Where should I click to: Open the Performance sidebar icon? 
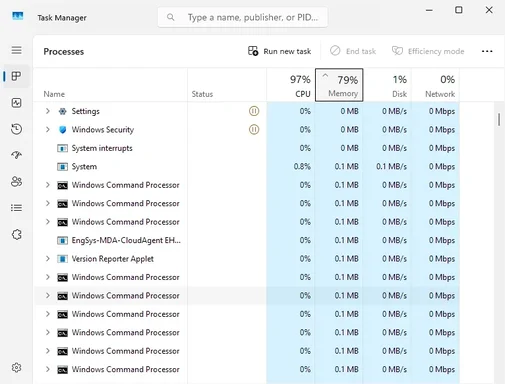(x=16, y=103)
